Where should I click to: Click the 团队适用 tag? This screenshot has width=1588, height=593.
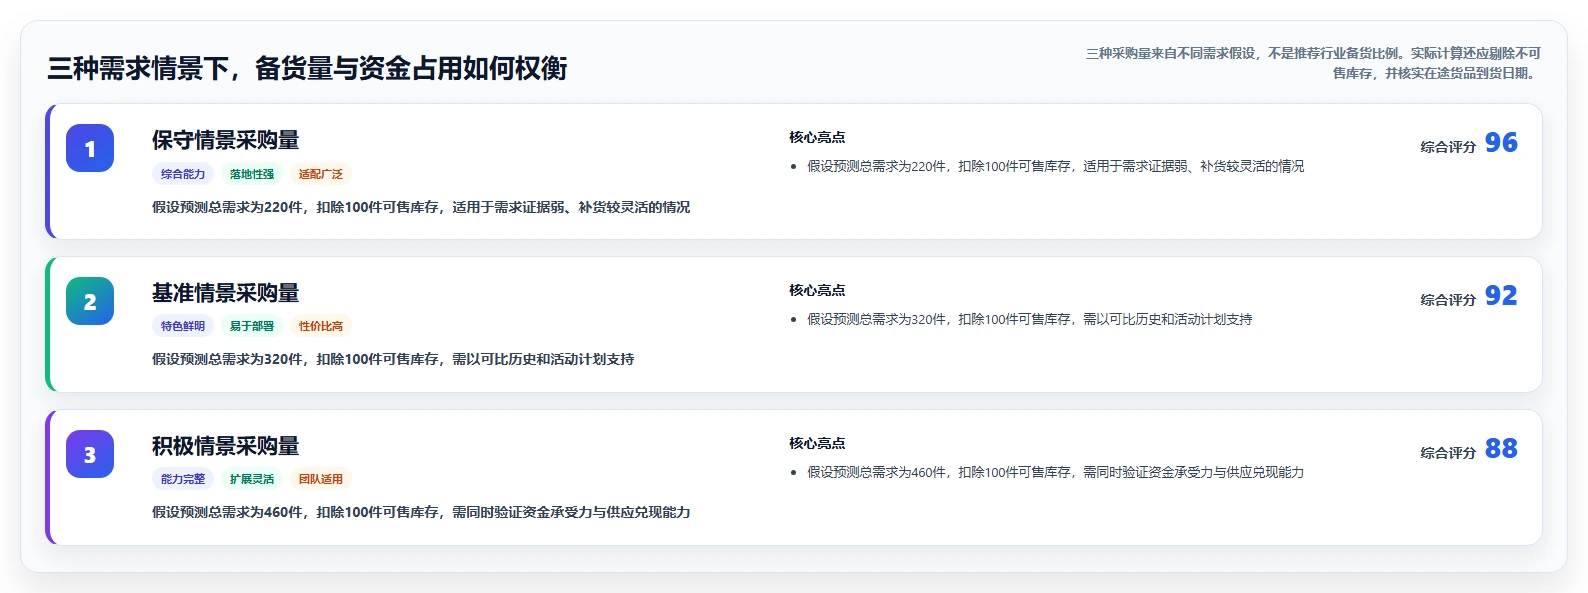click(x=321, y=479)
